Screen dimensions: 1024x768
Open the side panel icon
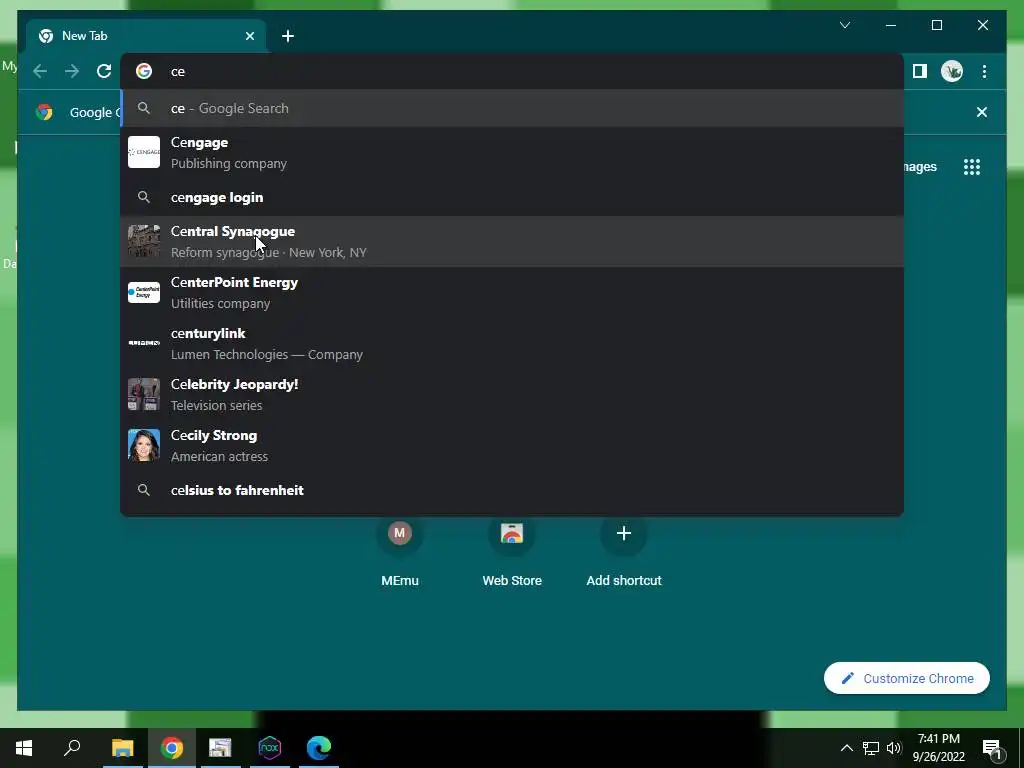pyautogui.click(x=920, y=71)
